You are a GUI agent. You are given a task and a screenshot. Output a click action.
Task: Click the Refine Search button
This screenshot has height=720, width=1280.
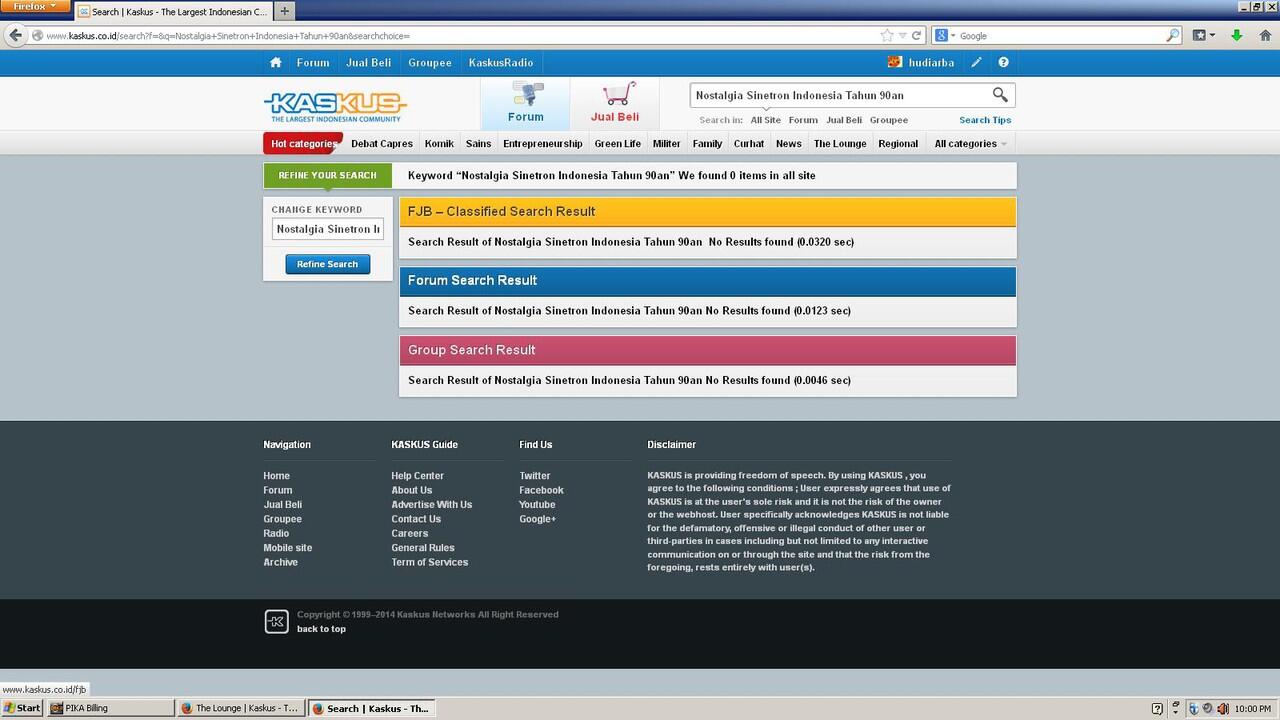[x=327, y=264]
